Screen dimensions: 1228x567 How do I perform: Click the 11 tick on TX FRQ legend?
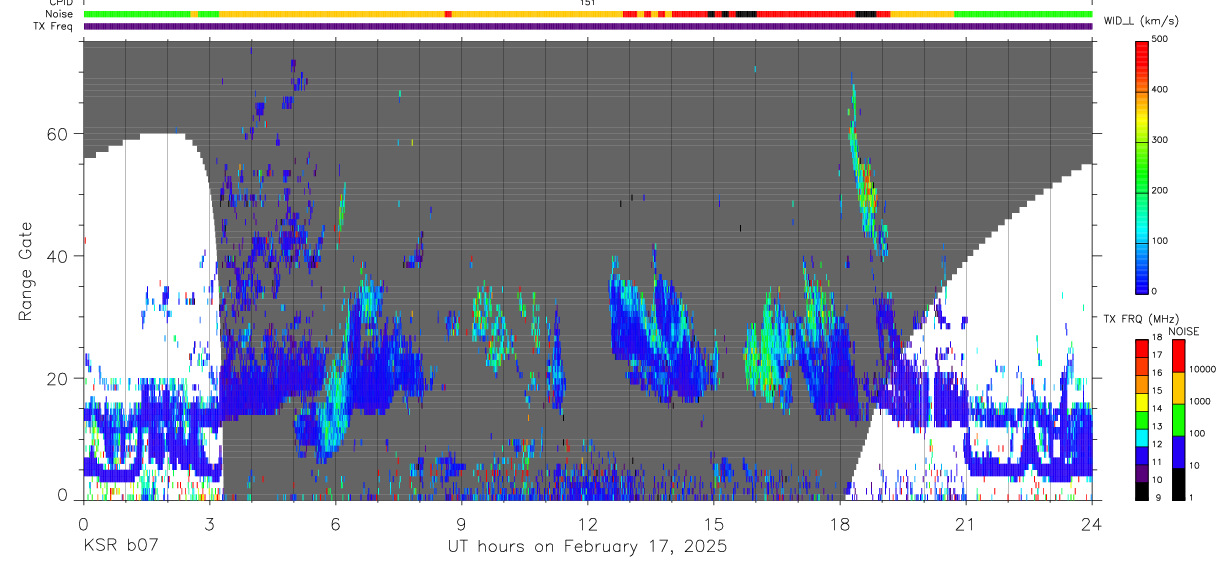click(1157, 462)
